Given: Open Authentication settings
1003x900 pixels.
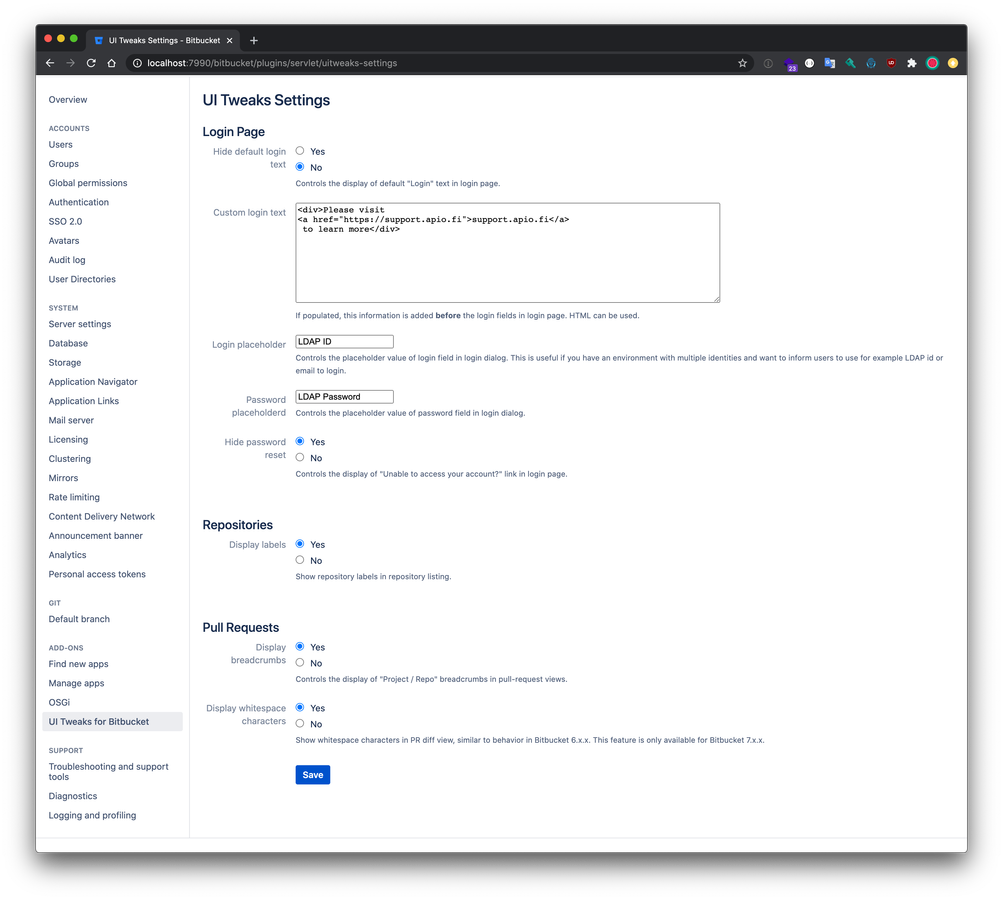Looking at the screenshot, I should pos(79,202).
